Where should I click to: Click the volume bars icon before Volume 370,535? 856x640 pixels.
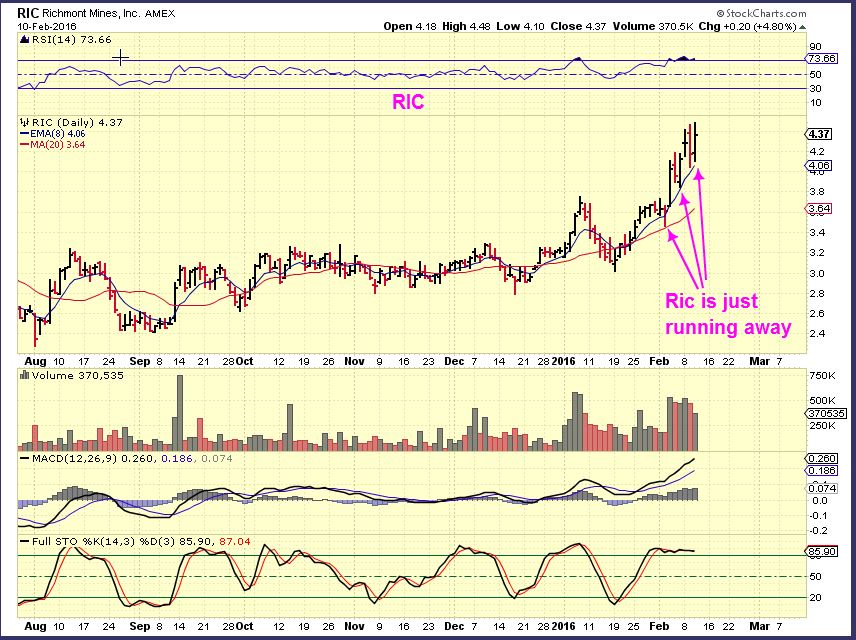coord(24,375)
